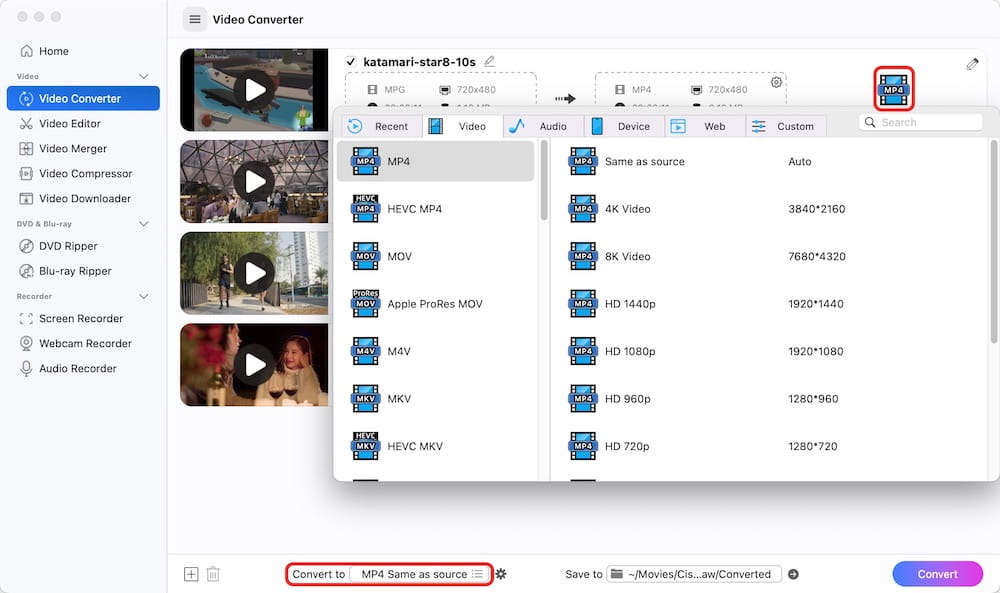This screenshot has width=1000, height=593.
Task: Click the edit pencil icon at top right
Action: coord(972,64)
